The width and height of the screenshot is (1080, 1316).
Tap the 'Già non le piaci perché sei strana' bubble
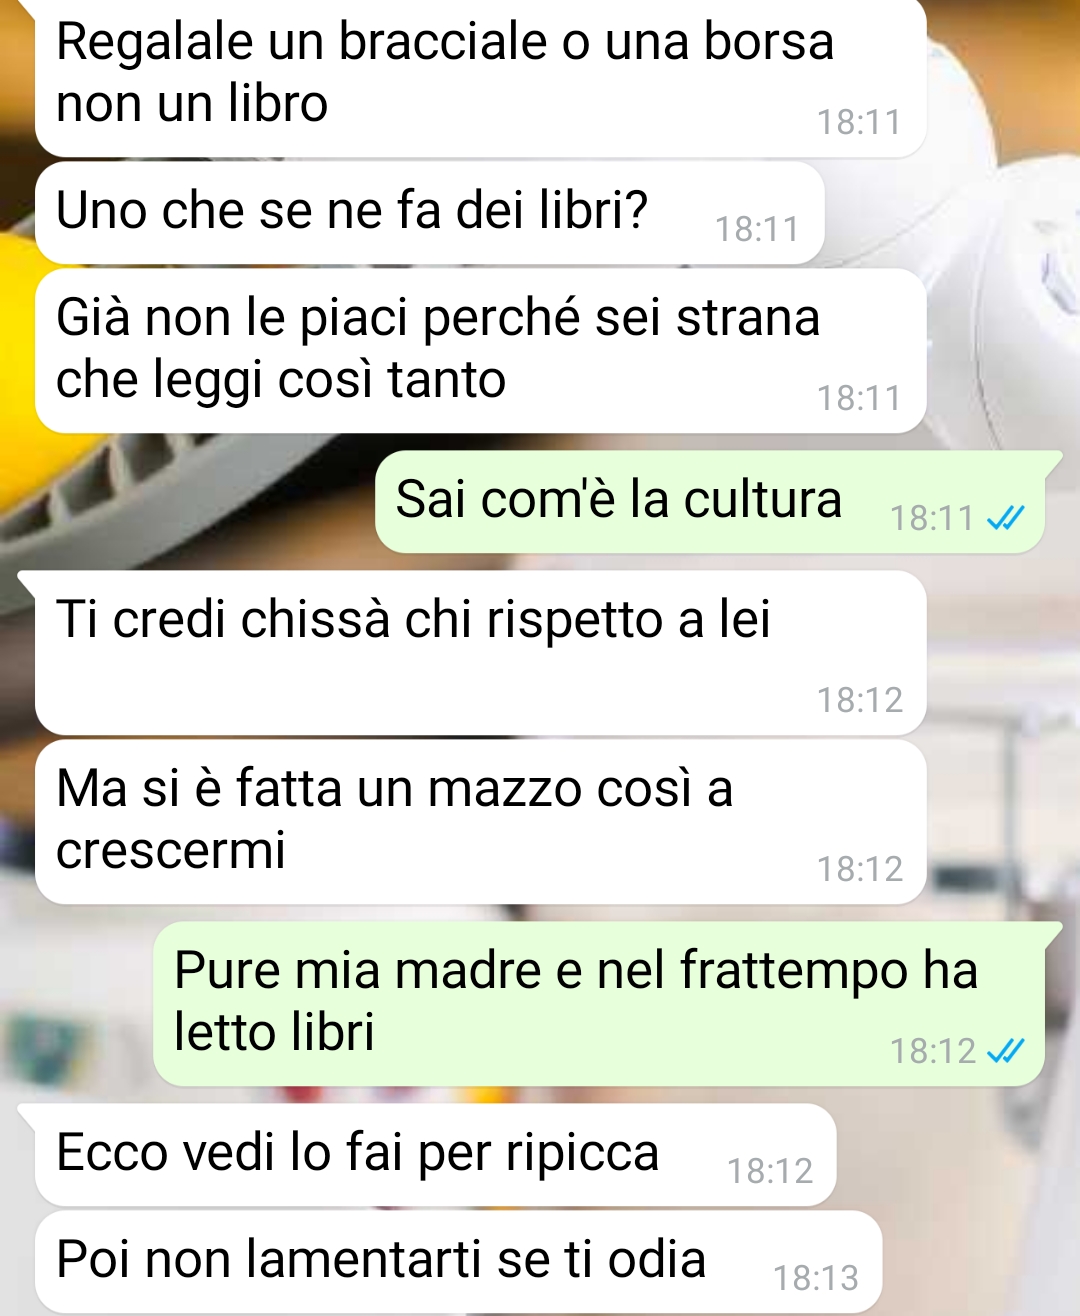pyautogui.click(x=481, y=350)
